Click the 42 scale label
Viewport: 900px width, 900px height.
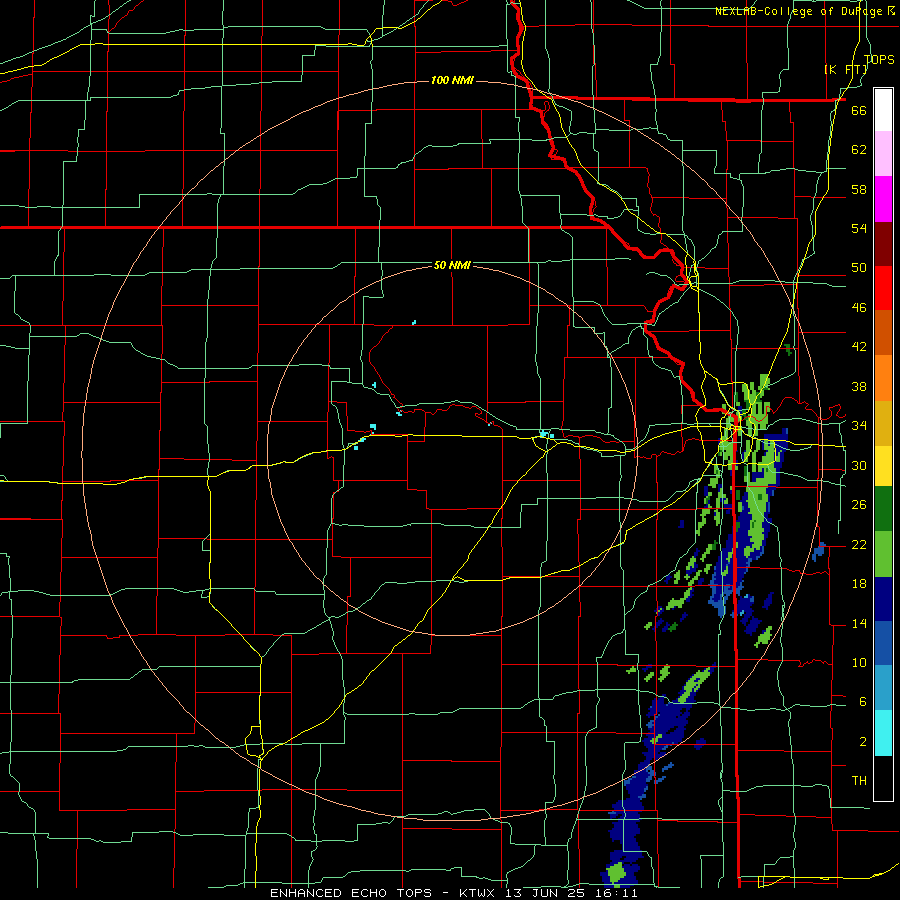(x=859, y=346)
